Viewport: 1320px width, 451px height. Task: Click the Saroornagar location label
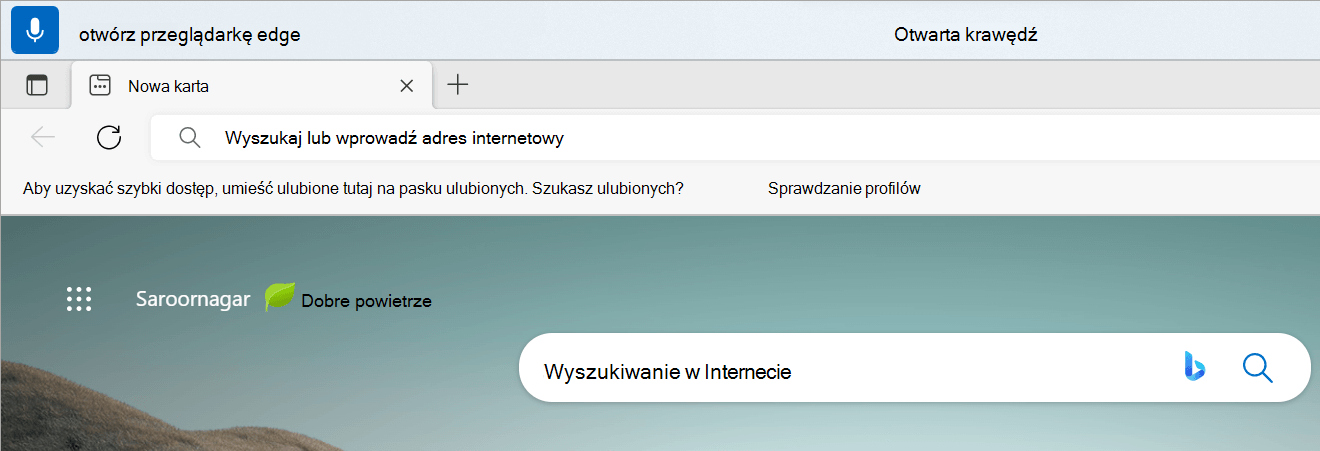193,299
